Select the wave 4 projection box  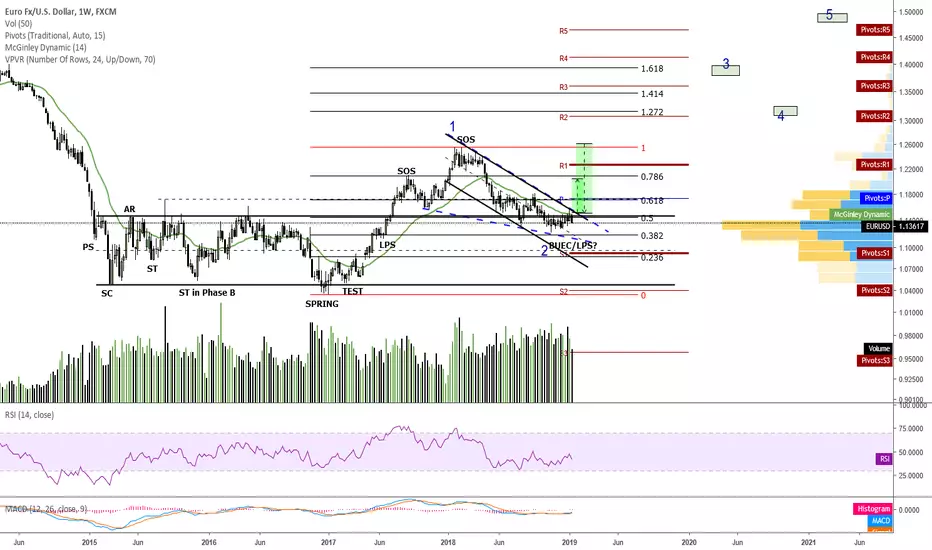(785, 111)
